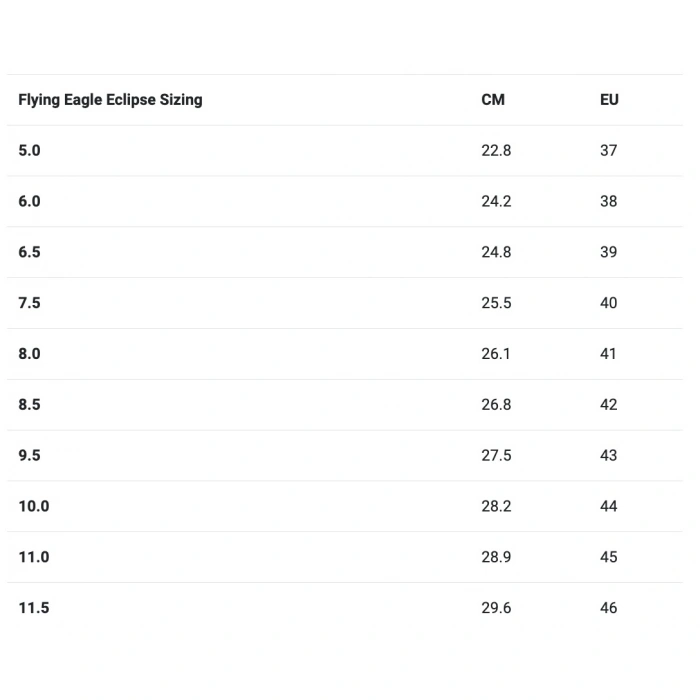Select the 24.2 CM value
The image size is (700, 700).
pyautogui.click(x=496, y=201)
